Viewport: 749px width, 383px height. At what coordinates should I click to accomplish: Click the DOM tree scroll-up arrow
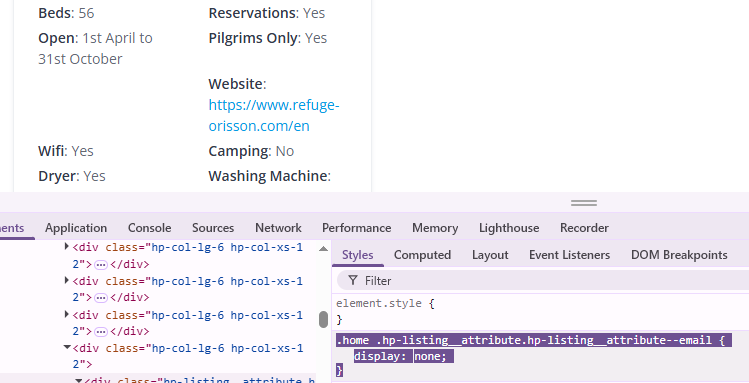pos(323,248)
